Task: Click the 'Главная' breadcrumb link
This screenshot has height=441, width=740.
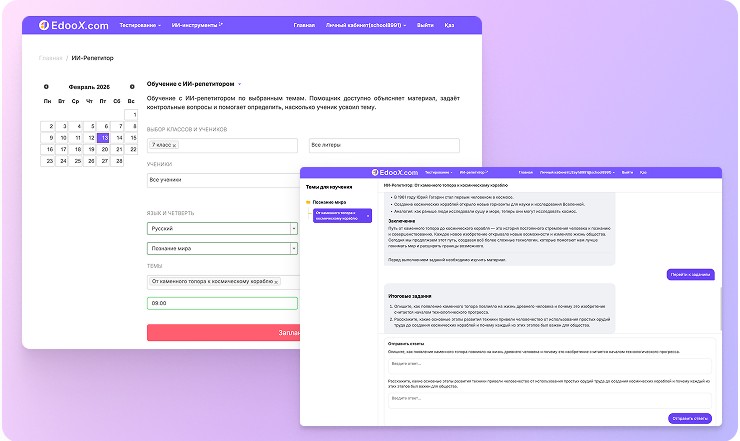Action: pyautogui.click(x=50, y=58)
